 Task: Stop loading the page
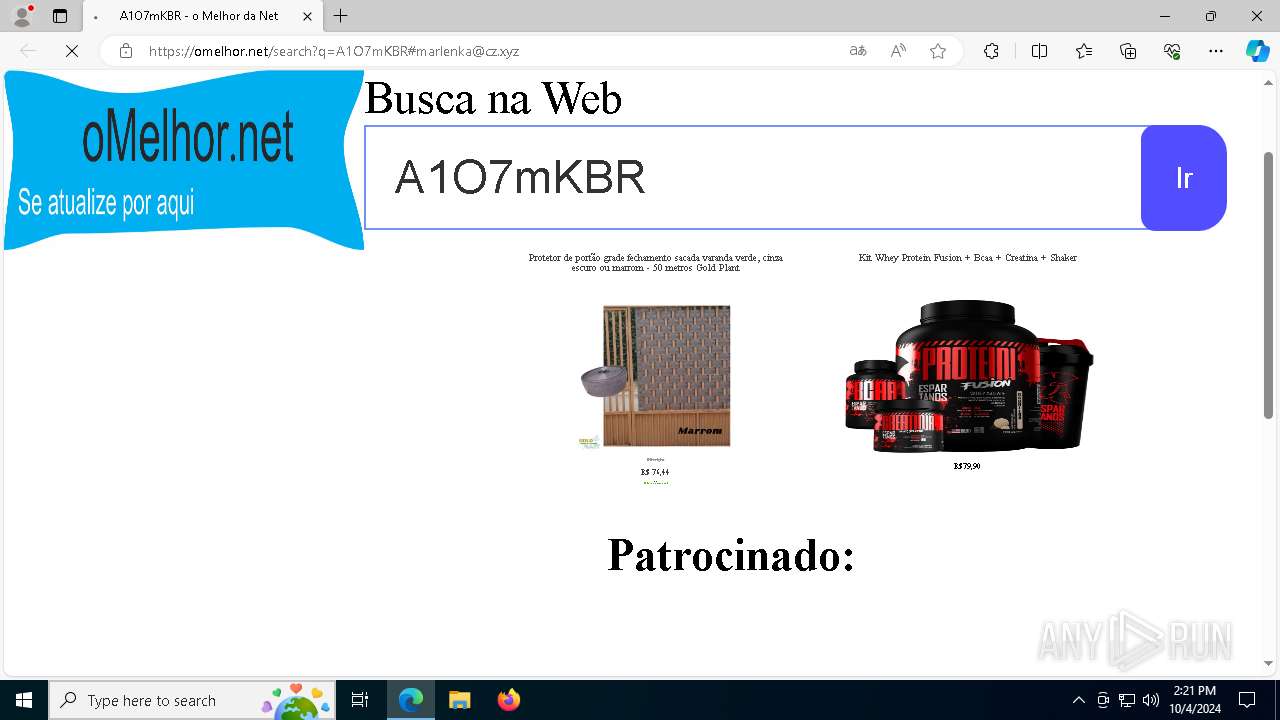[x=72, y=51]
